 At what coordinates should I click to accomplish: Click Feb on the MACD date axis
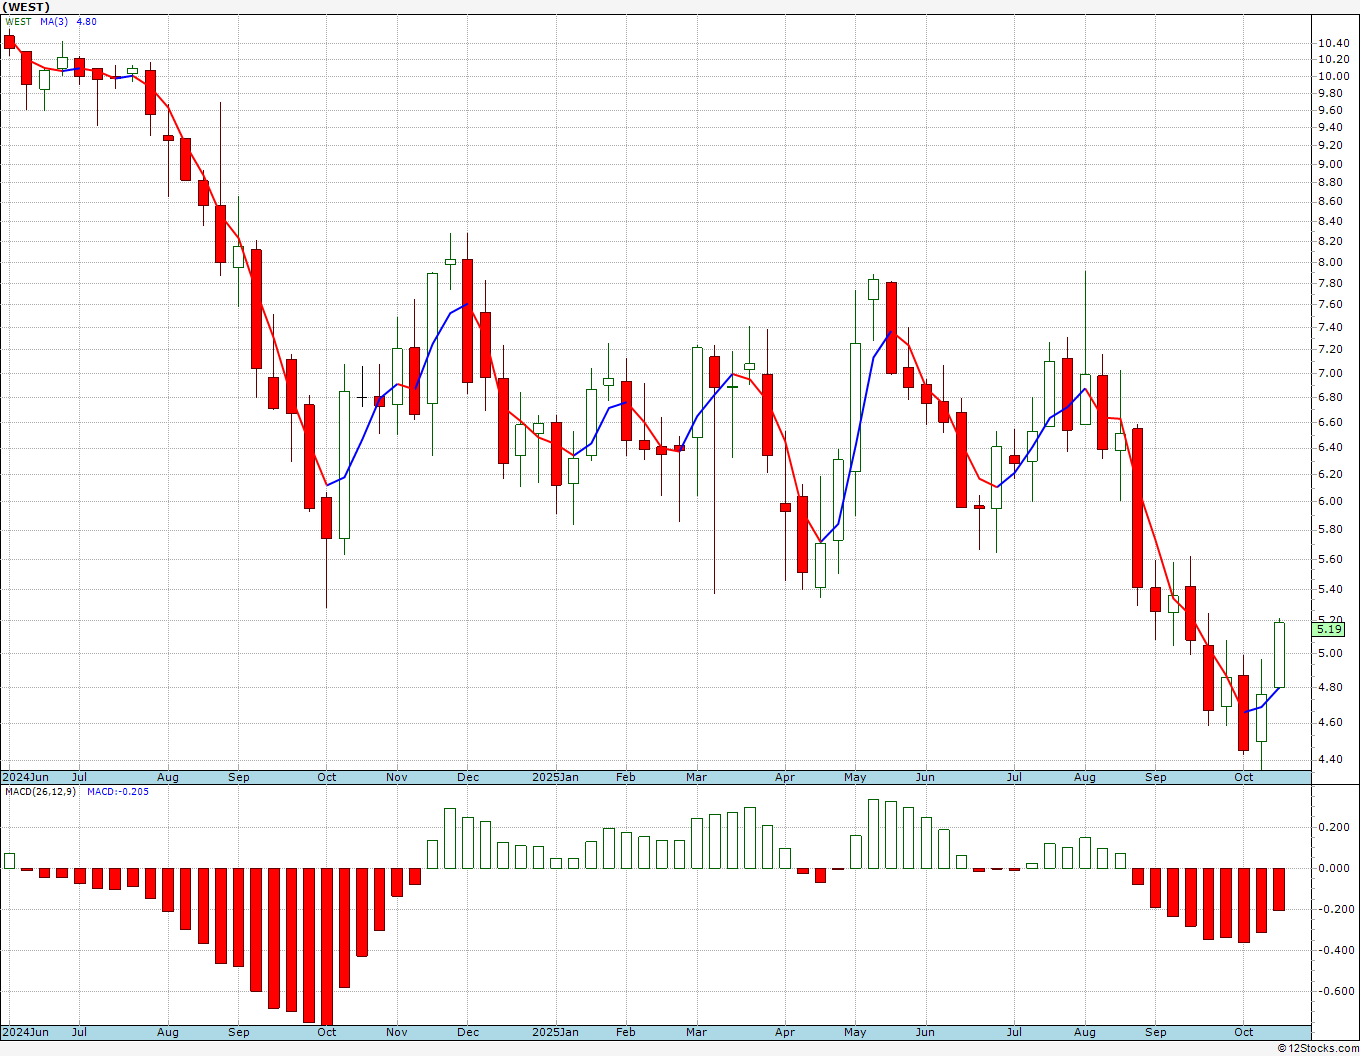(x=626, y=1032)
